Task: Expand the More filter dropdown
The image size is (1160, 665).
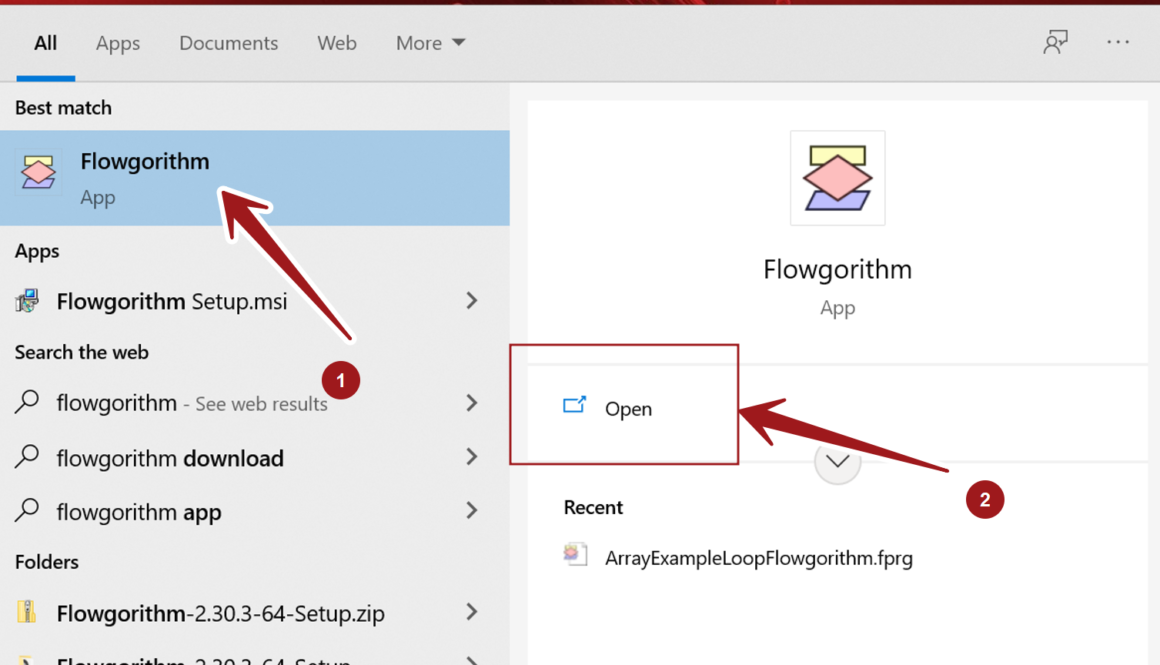Action: (x=430, y=43)
